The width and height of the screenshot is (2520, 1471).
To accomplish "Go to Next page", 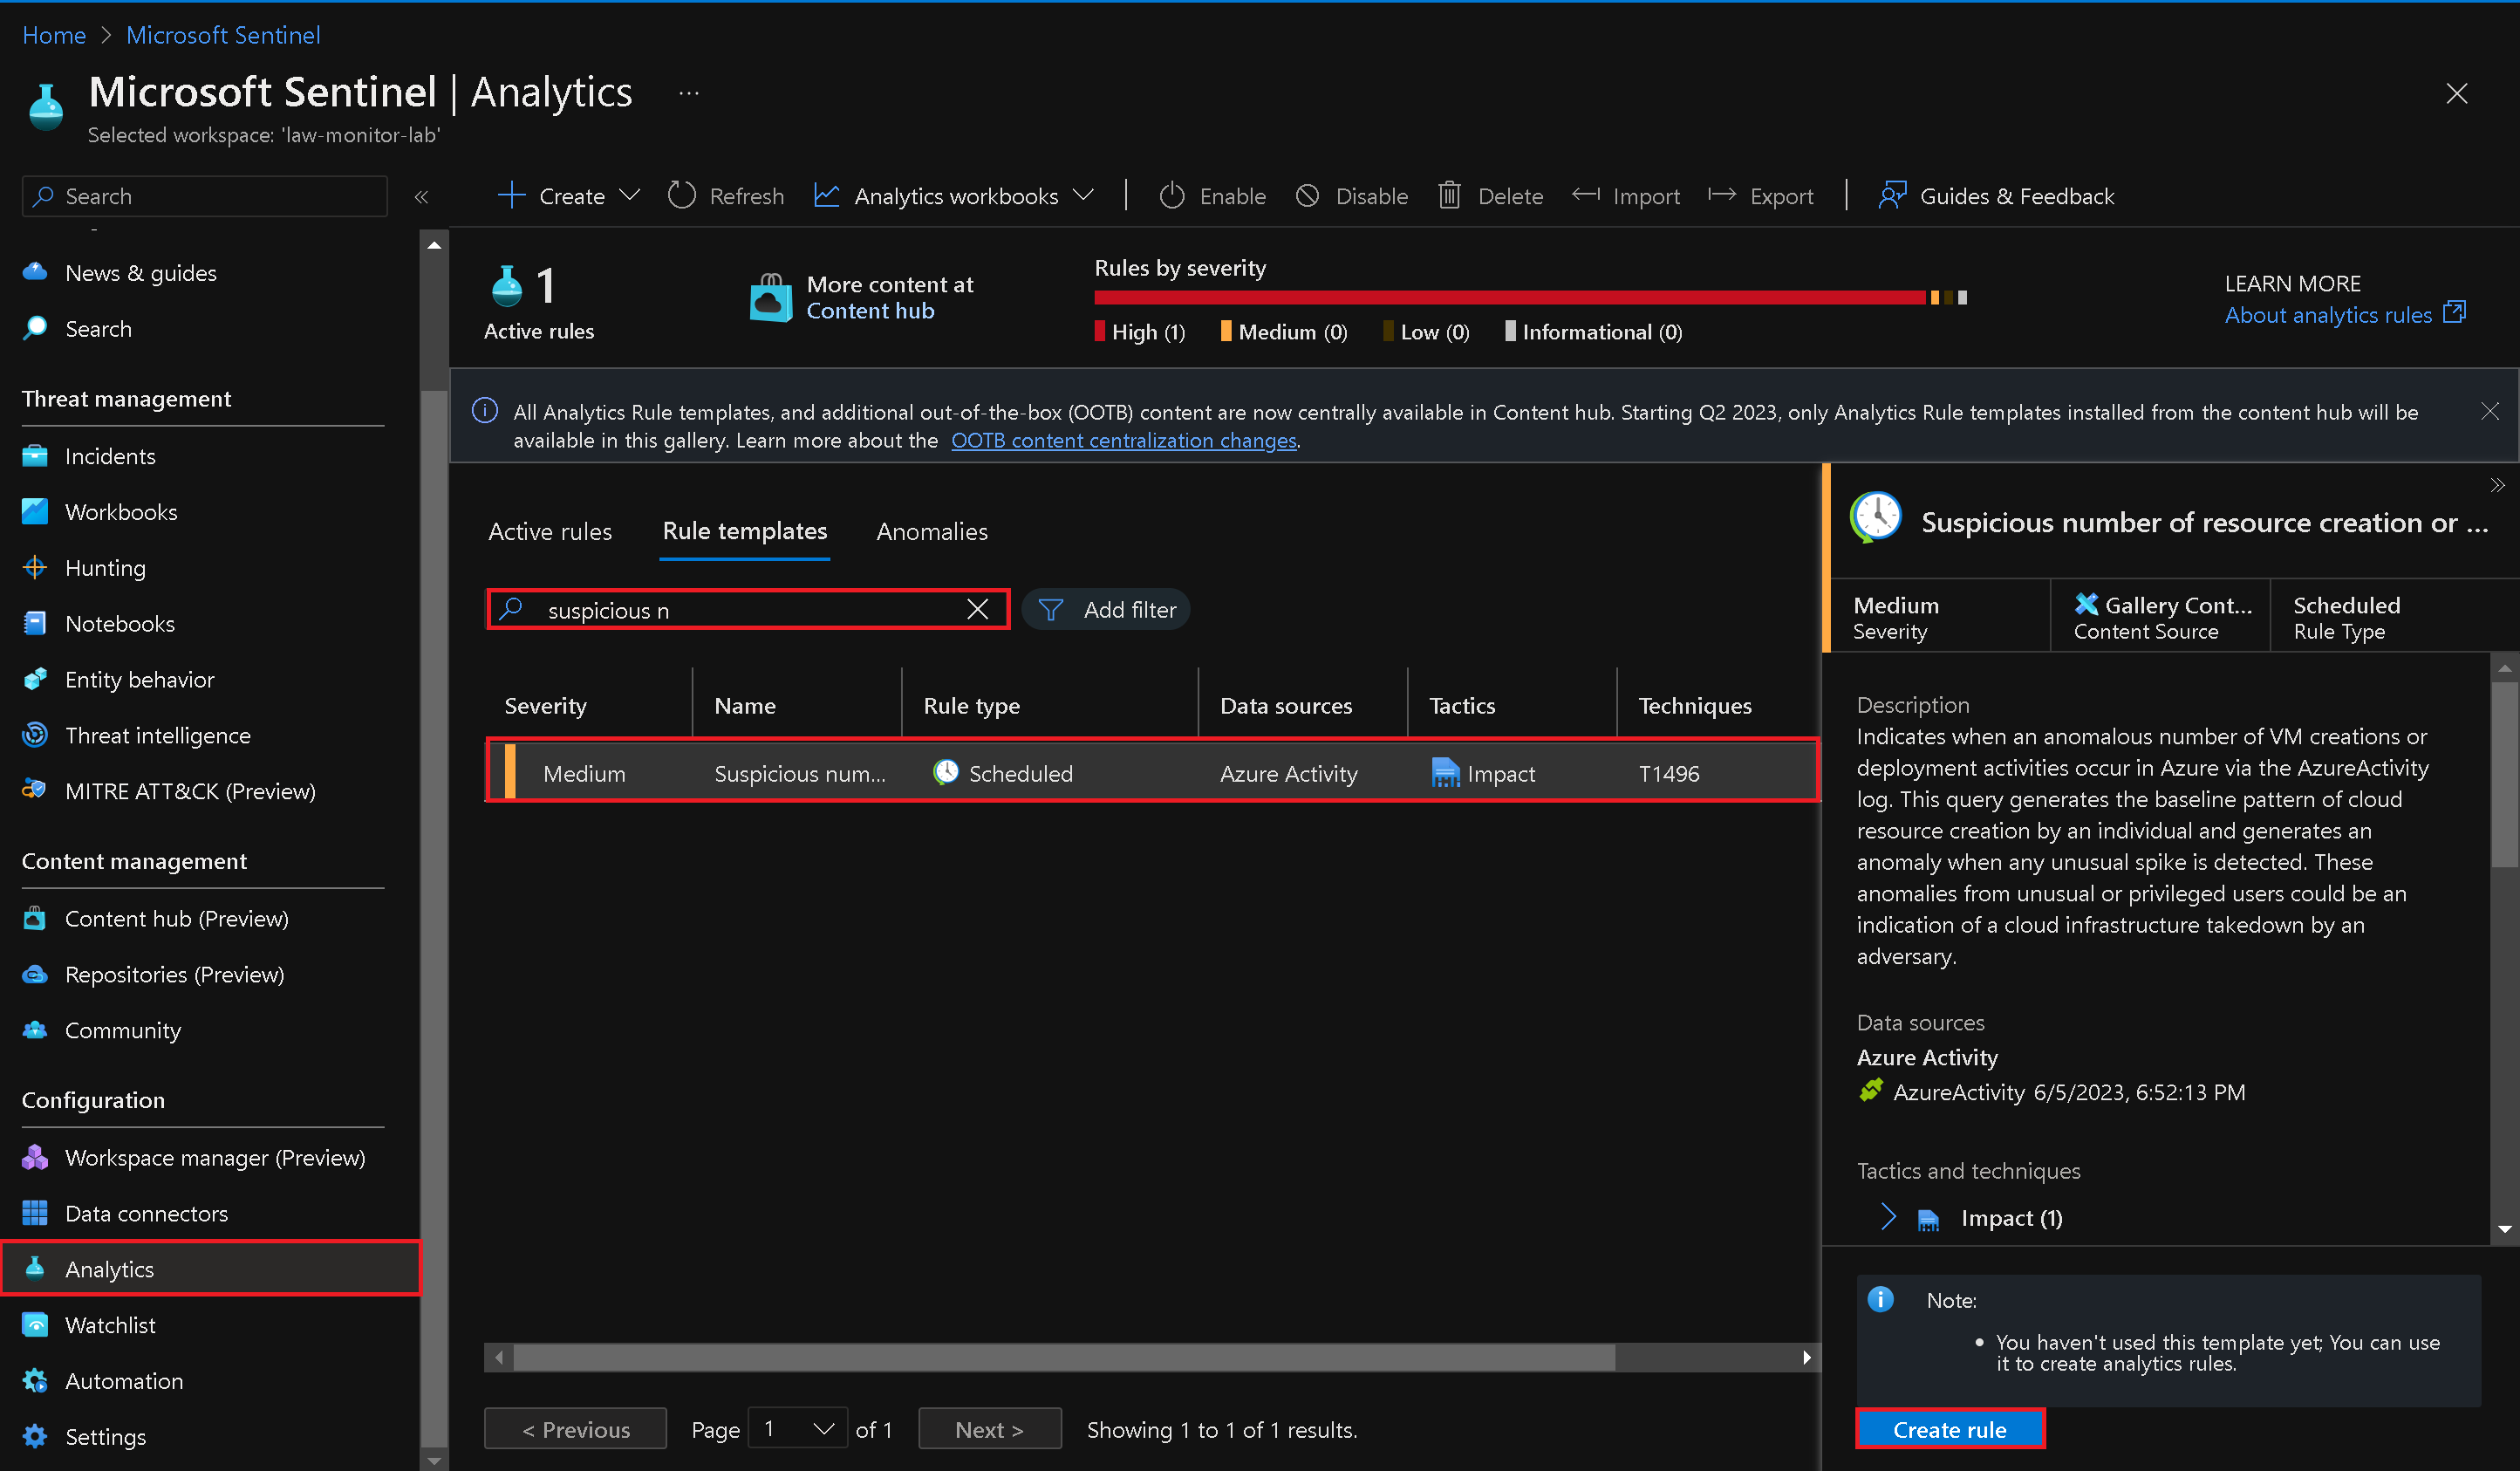I will 990,1430.
